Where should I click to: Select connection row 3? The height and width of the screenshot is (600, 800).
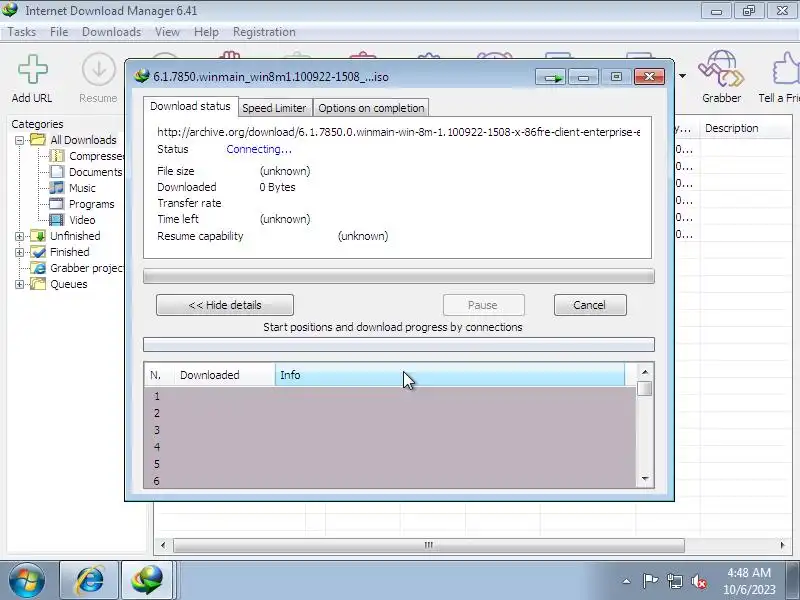pos(390,430)
